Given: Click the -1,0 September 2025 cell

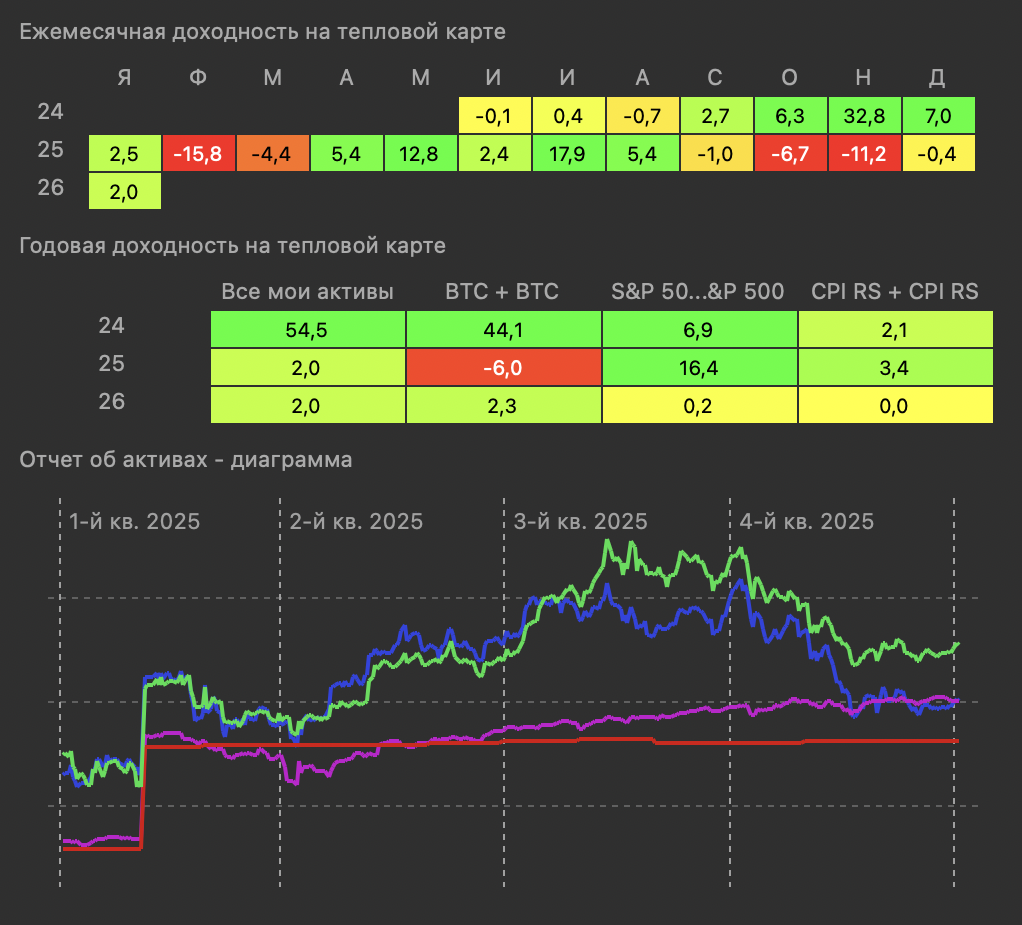Looking at the screenshot, I should [x=716, y=154].
